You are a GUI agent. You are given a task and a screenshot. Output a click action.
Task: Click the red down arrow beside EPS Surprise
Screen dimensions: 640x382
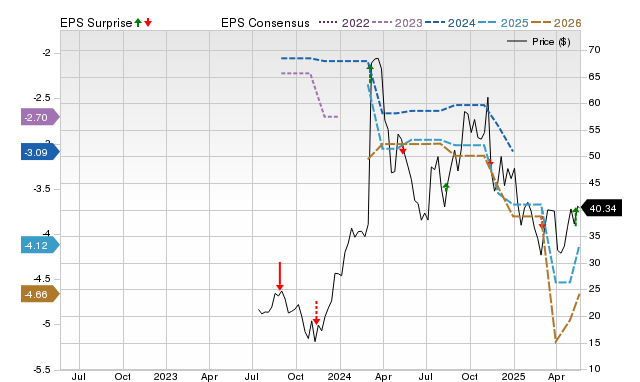[148, 22]
